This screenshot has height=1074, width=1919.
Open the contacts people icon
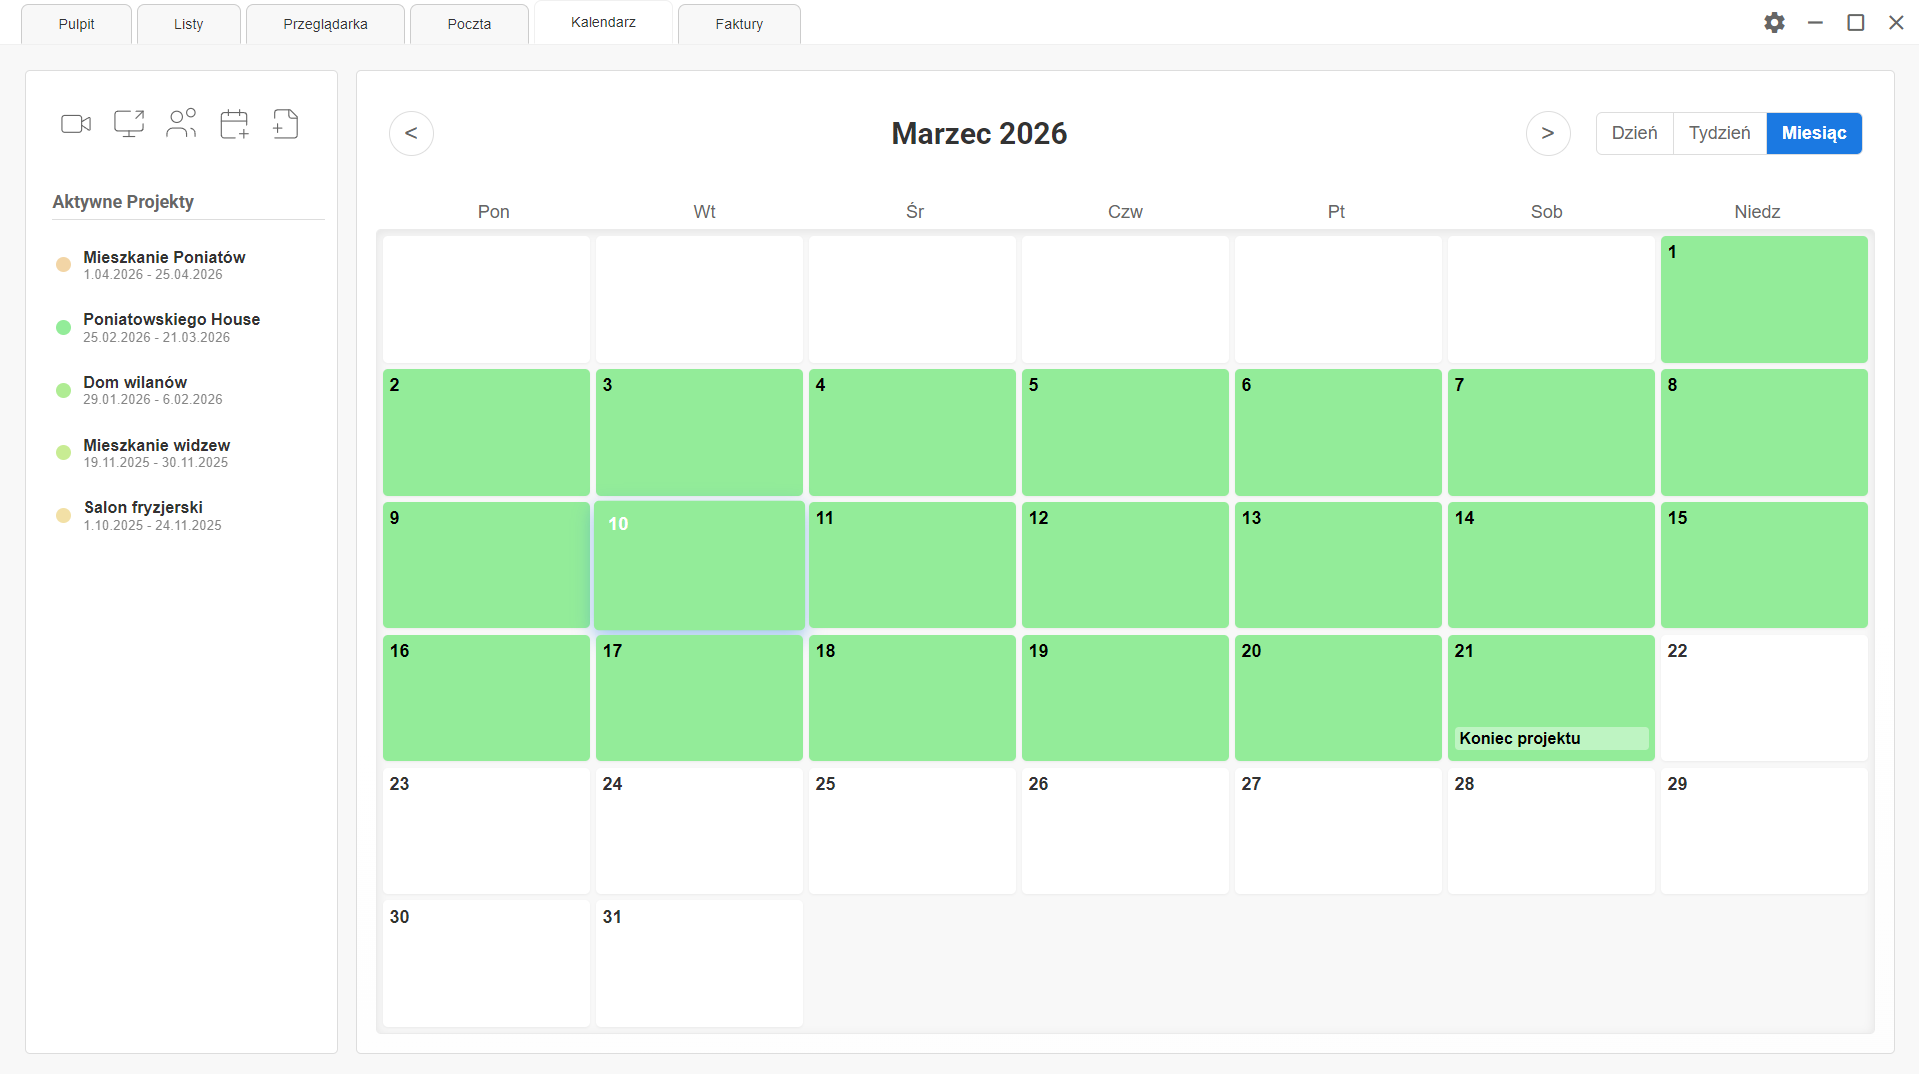pyautogui.click(x=181, y=124)
